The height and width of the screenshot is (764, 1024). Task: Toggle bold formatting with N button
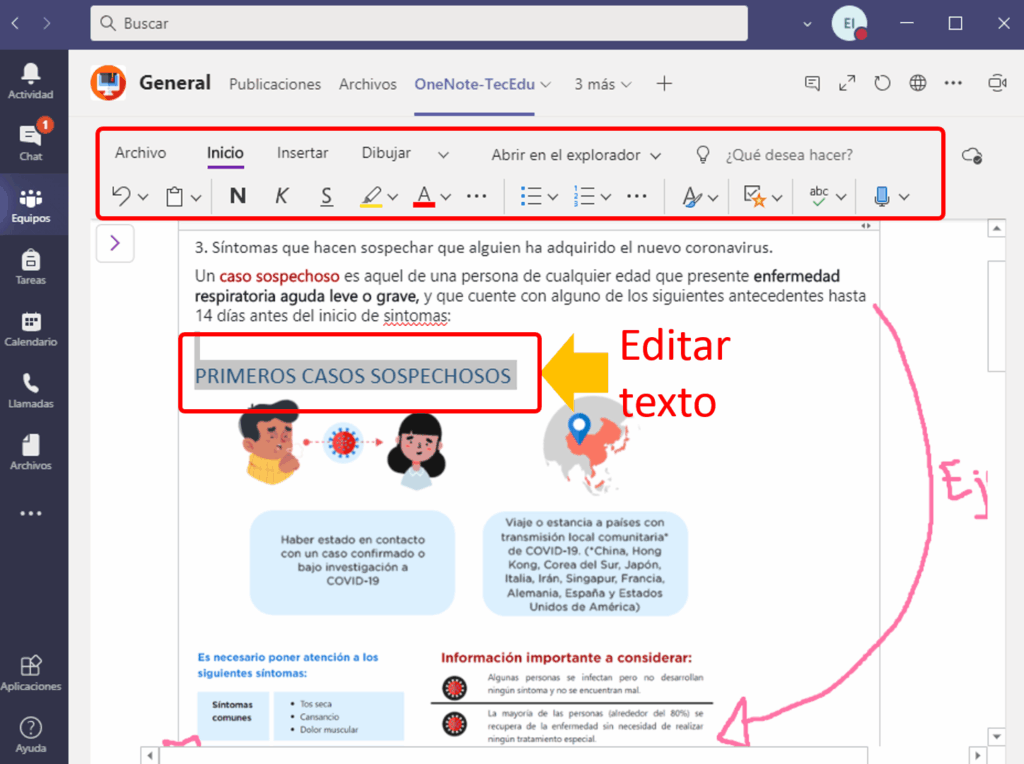(x=237, y=196)
